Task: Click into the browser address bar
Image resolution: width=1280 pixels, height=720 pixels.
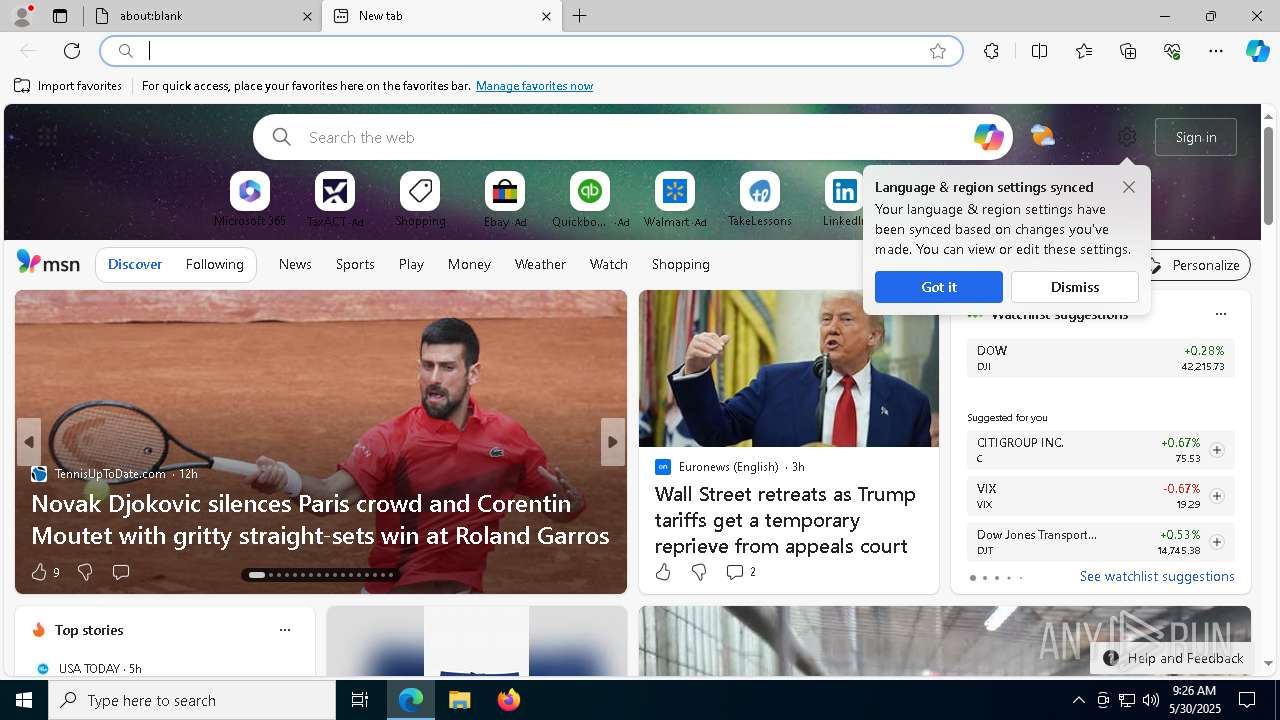Action: coord(530,51)
